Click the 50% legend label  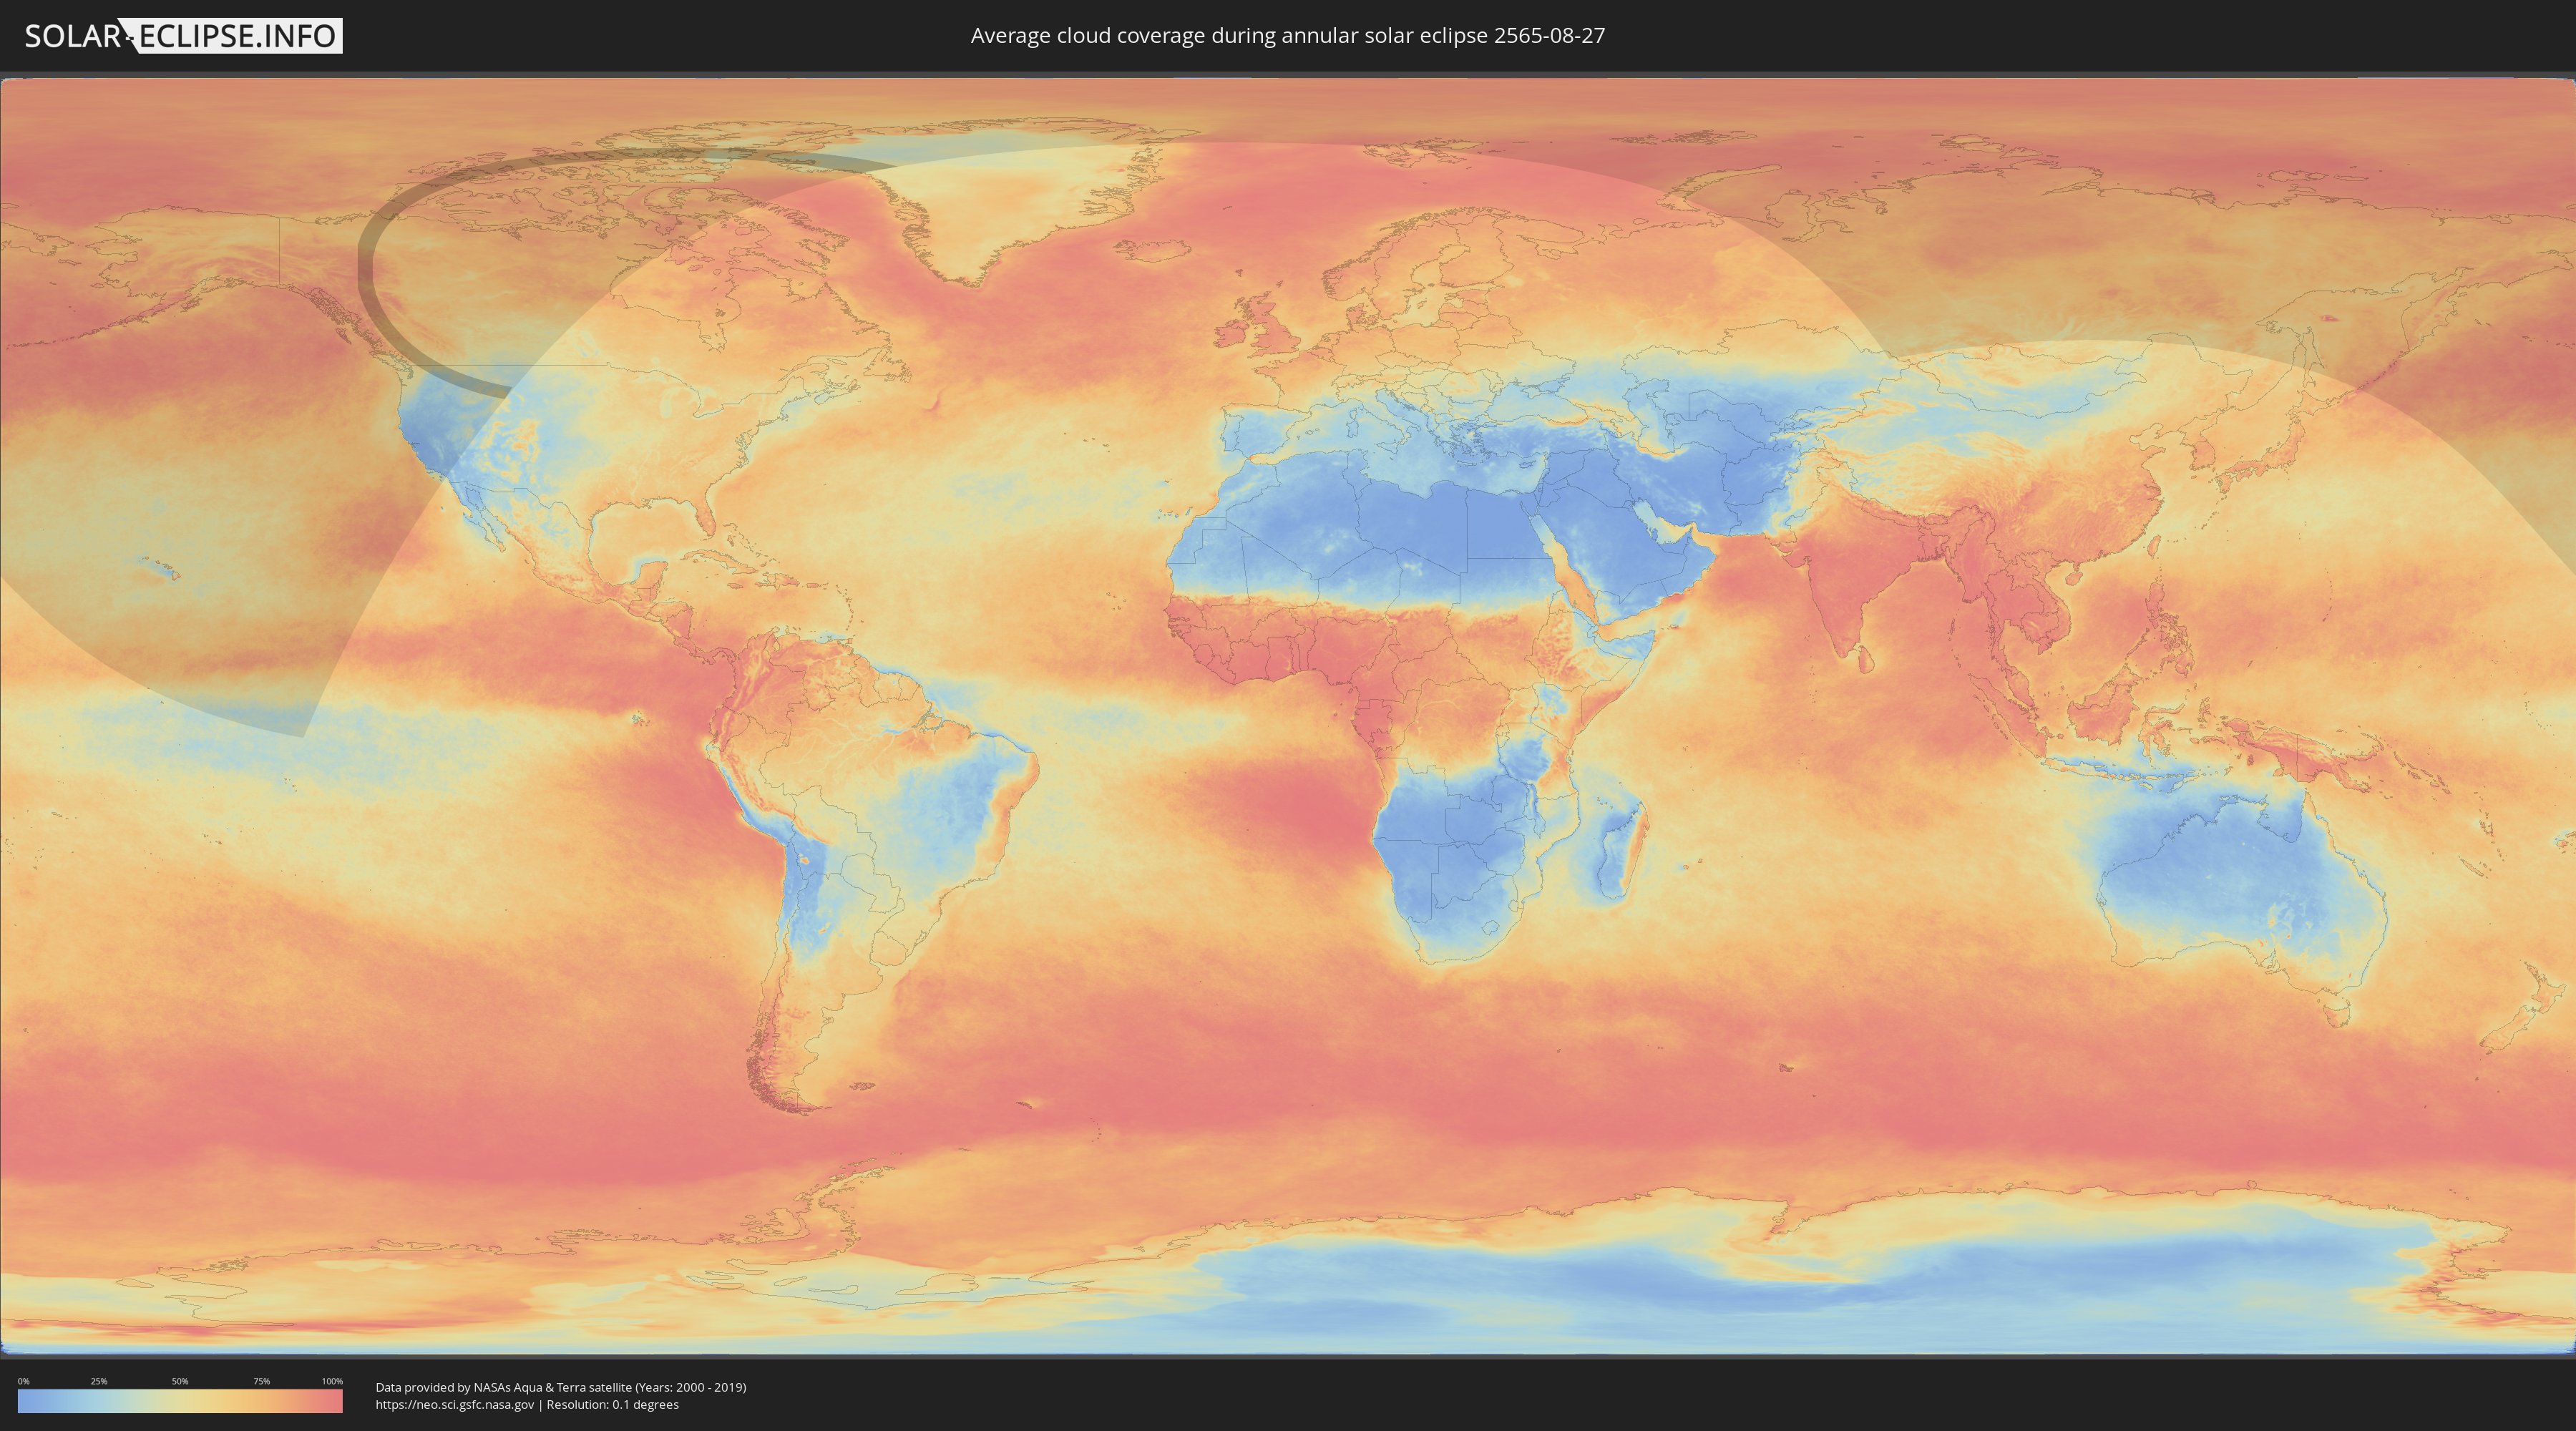point(180,1381)
